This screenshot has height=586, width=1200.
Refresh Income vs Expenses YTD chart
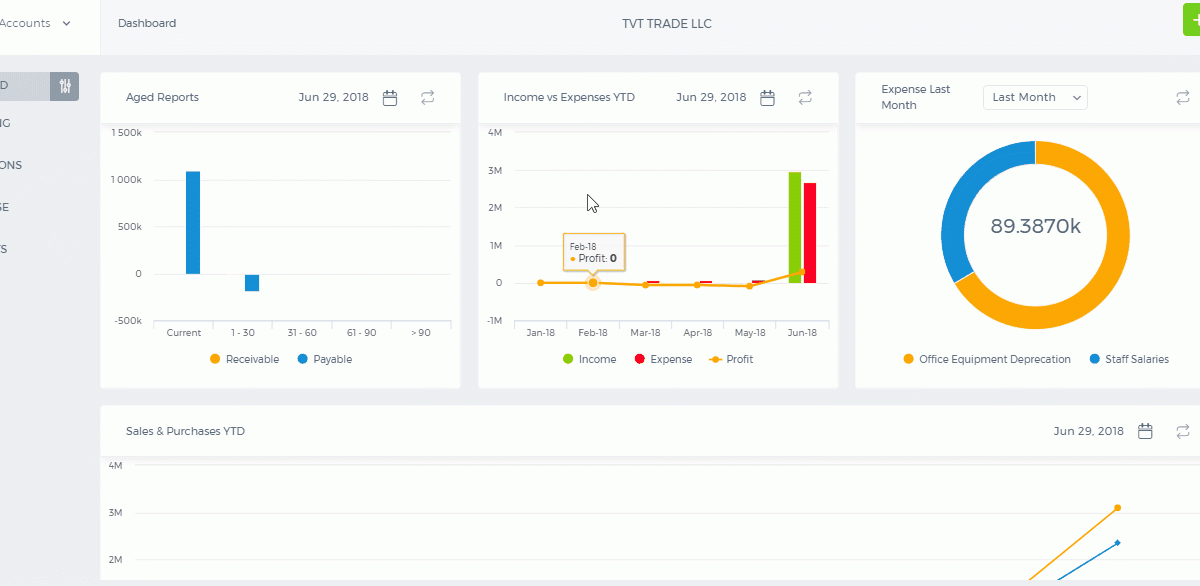point(805,98)
